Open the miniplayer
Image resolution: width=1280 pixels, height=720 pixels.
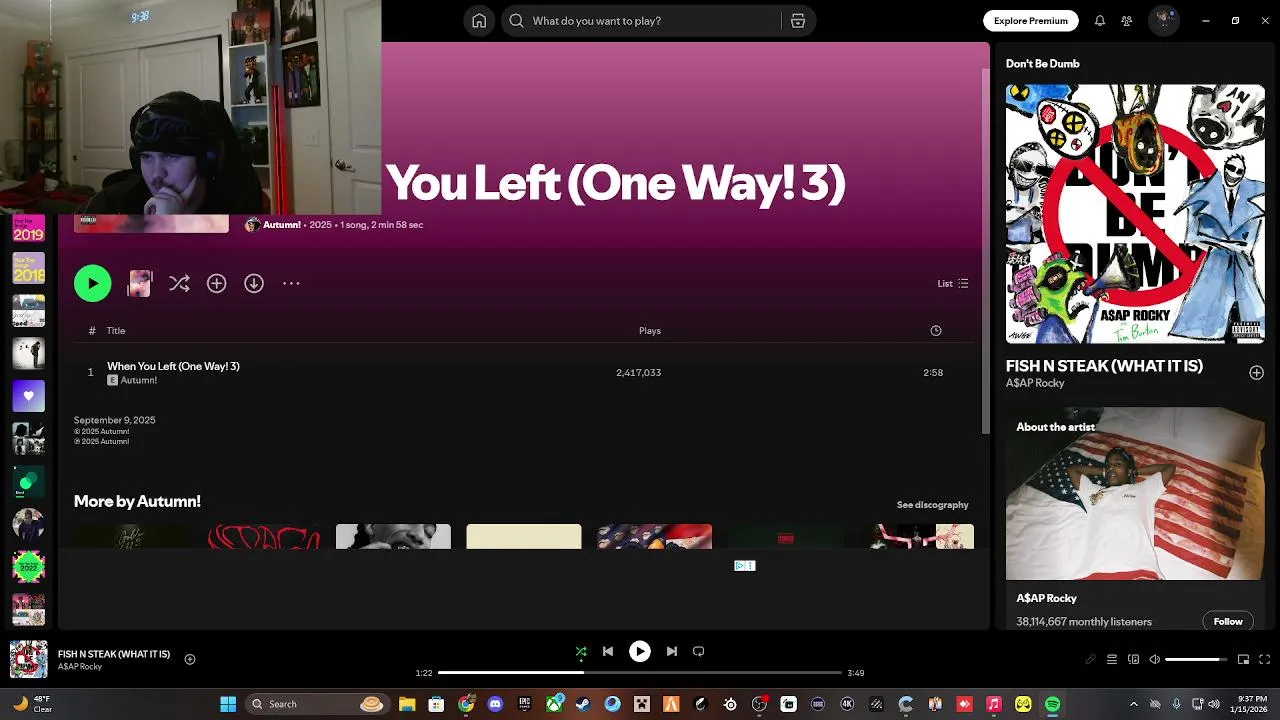tap(1243, 659)
